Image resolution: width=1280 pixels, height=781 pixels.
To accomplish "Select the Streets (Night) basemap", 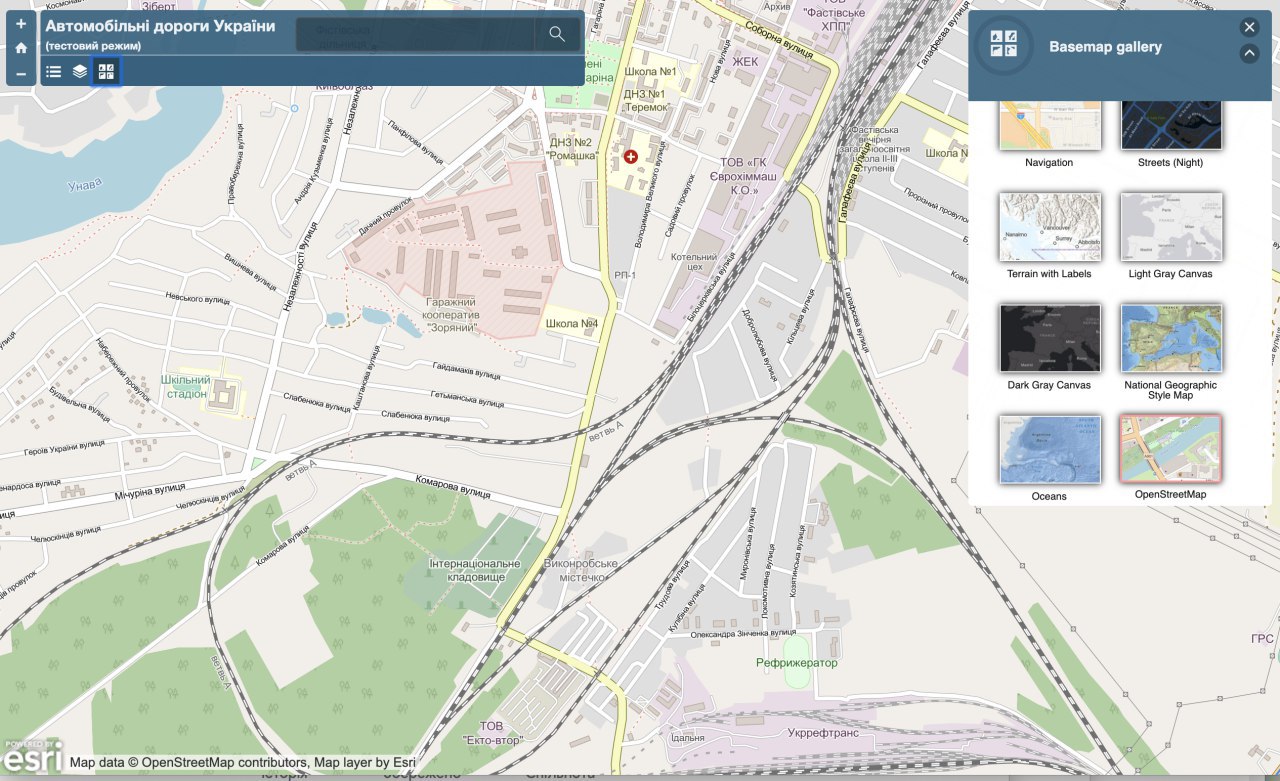I will [x=1171, y=126].
